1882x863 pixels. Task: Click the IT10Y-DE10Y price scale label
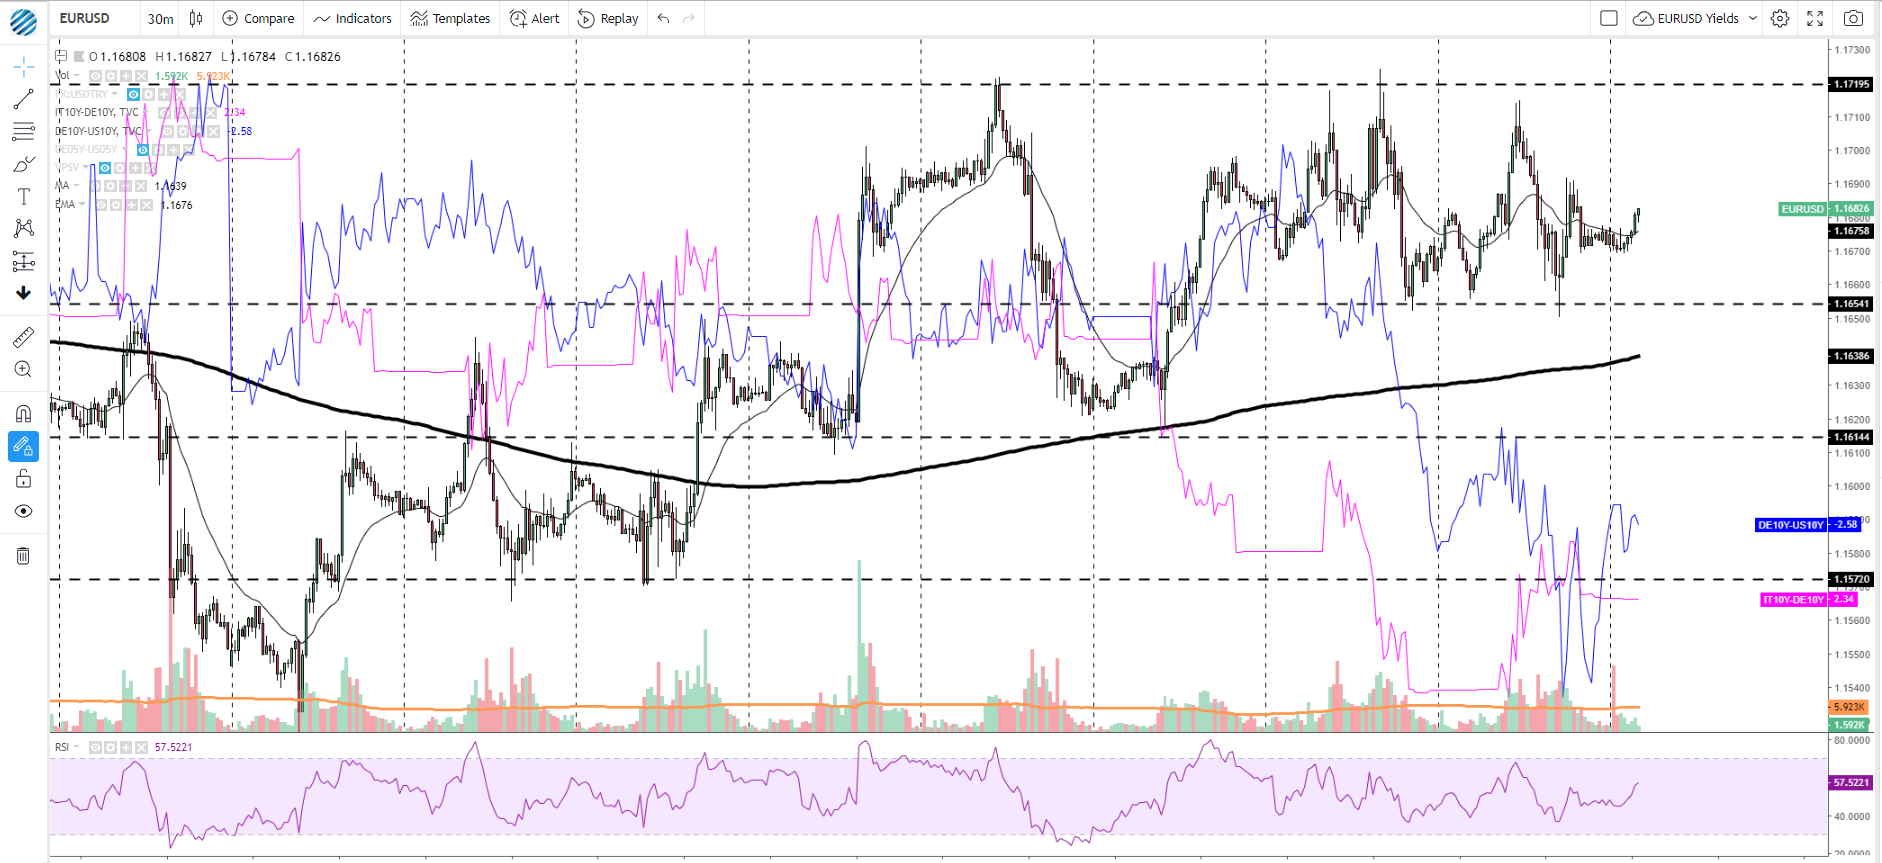click(1809, 599)
